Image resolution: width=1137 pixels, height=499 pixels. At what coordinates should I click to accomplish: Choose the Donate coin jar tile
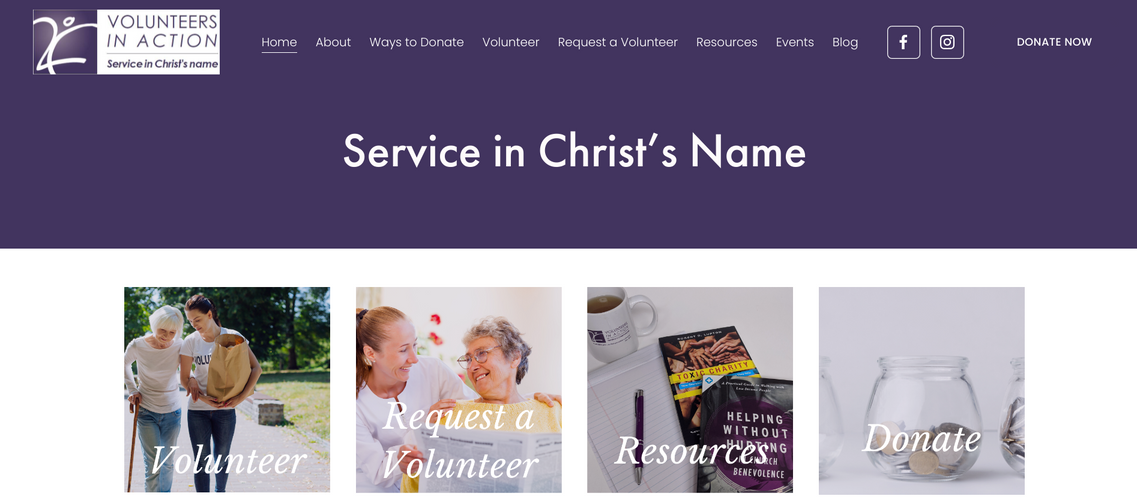tap(922, 389)
